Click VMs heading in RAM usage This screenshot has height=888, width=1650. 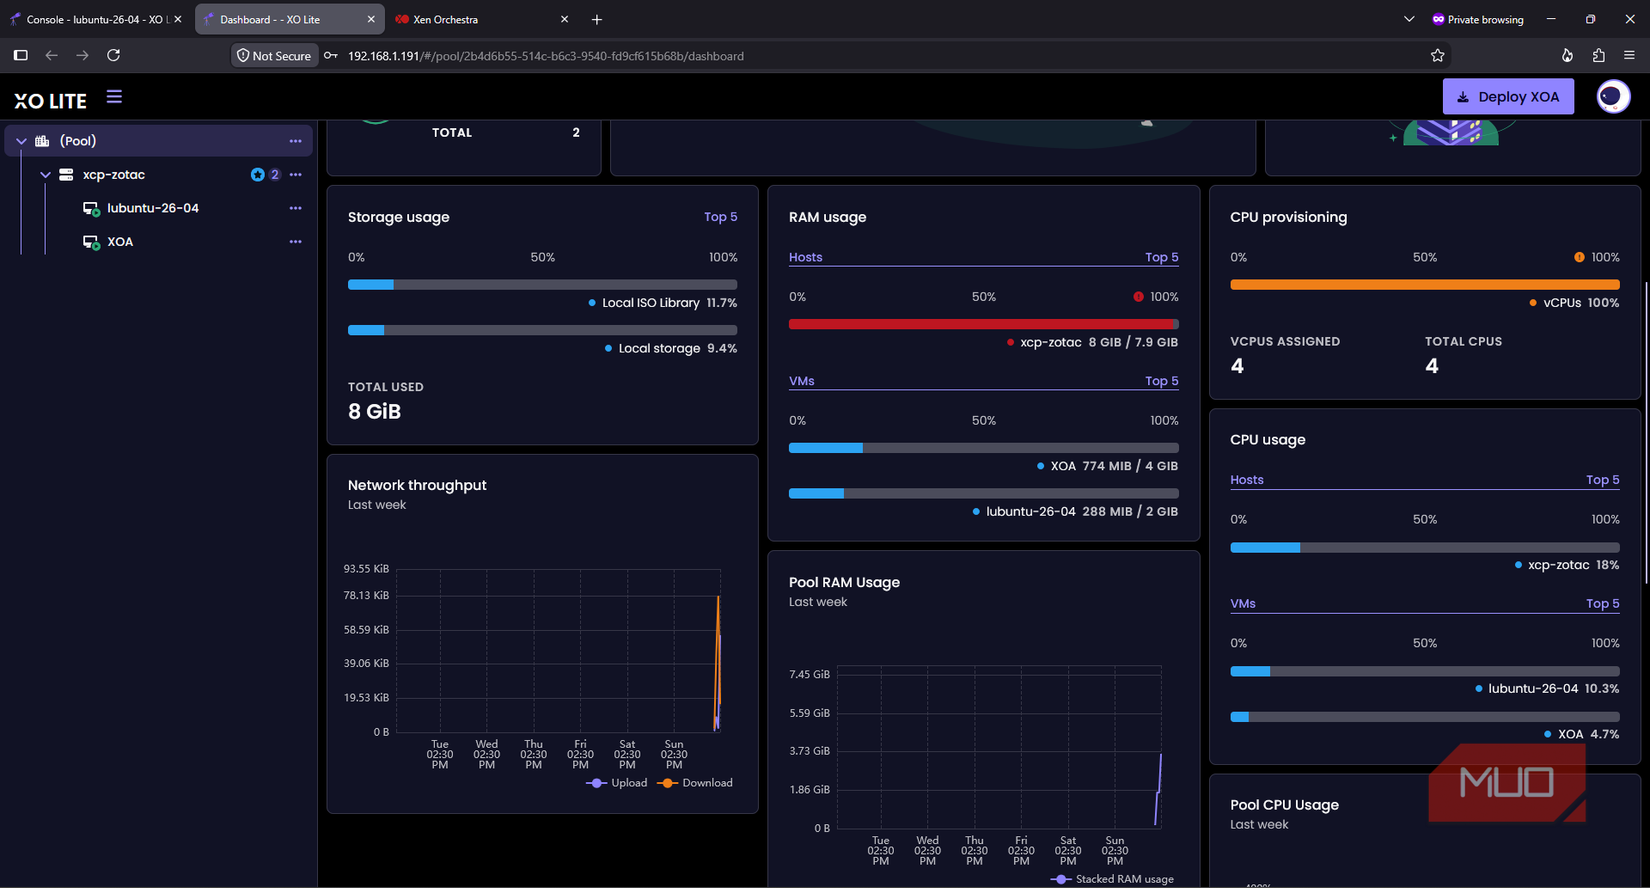point(801,381)
